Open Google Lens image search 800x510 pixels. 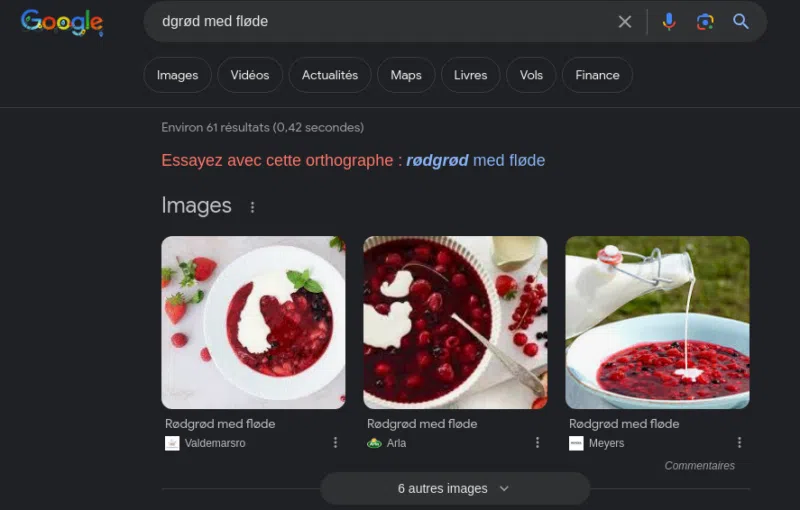(705, 22)
